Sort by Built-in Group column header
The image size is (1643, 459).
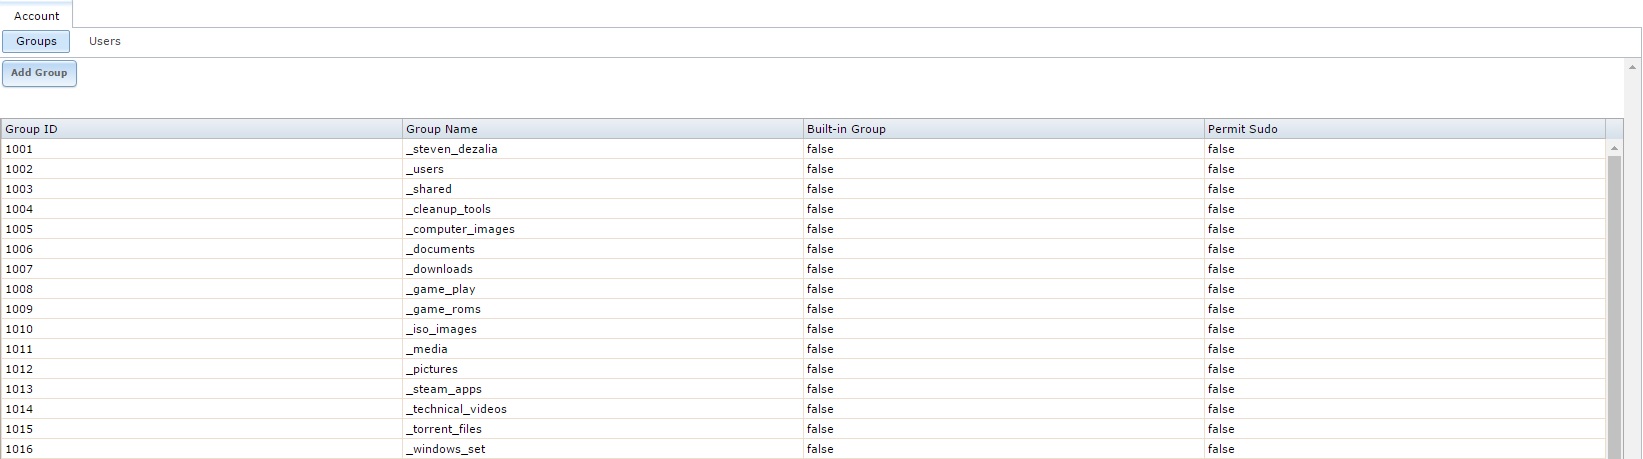pyautogui.click(x=1003, y=129)
